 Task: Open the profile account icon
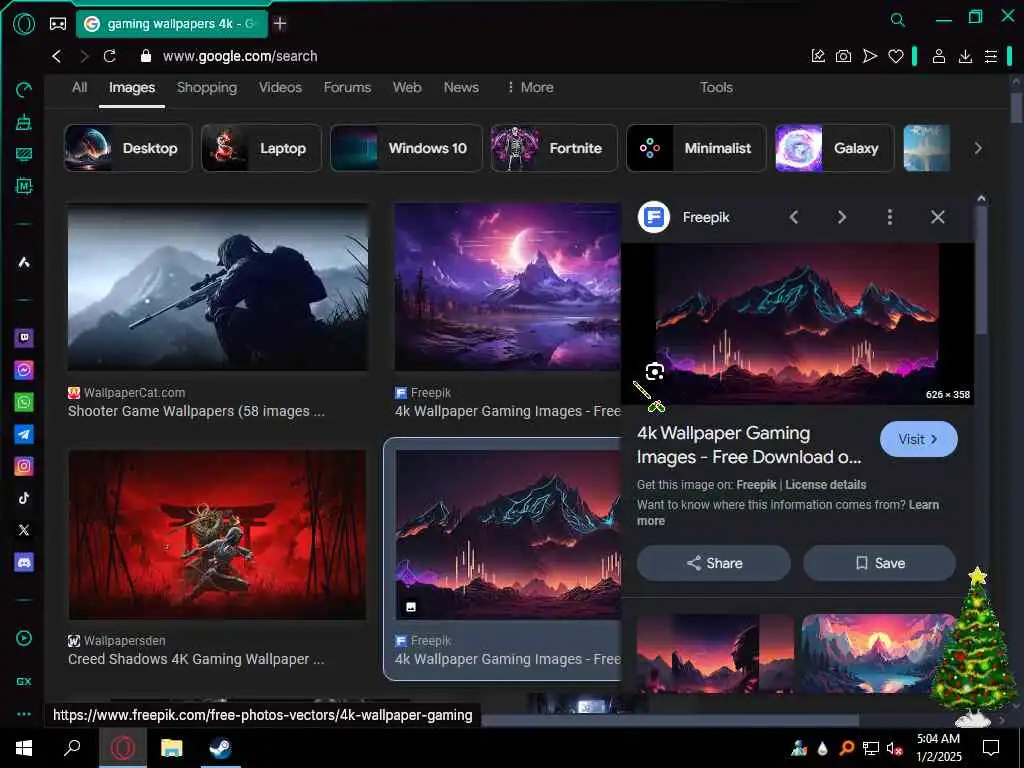coord(938,56)
